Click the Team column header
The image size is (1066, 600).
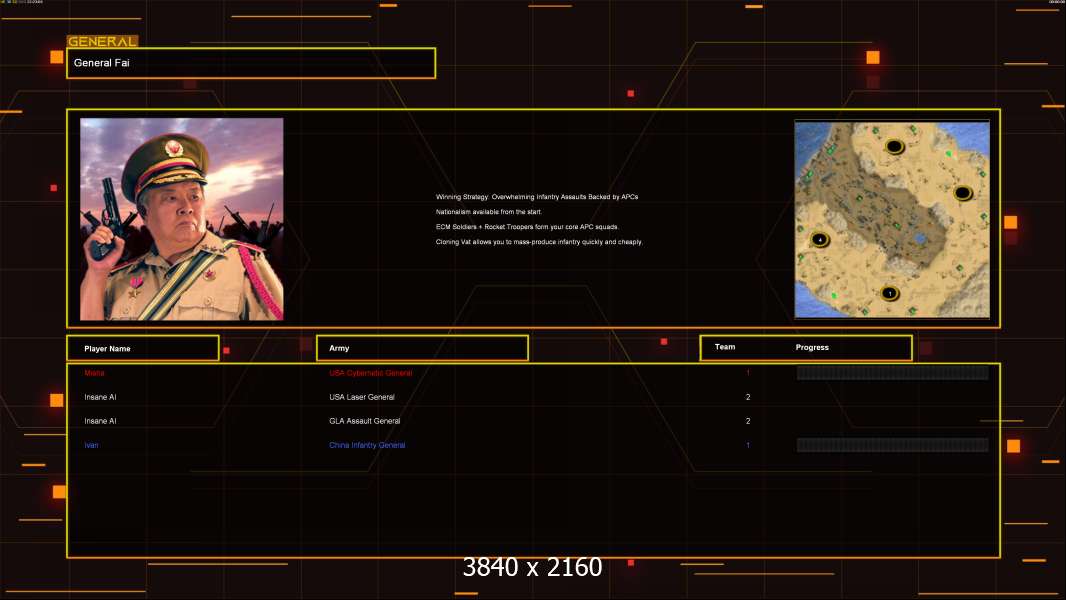point(725,347)
